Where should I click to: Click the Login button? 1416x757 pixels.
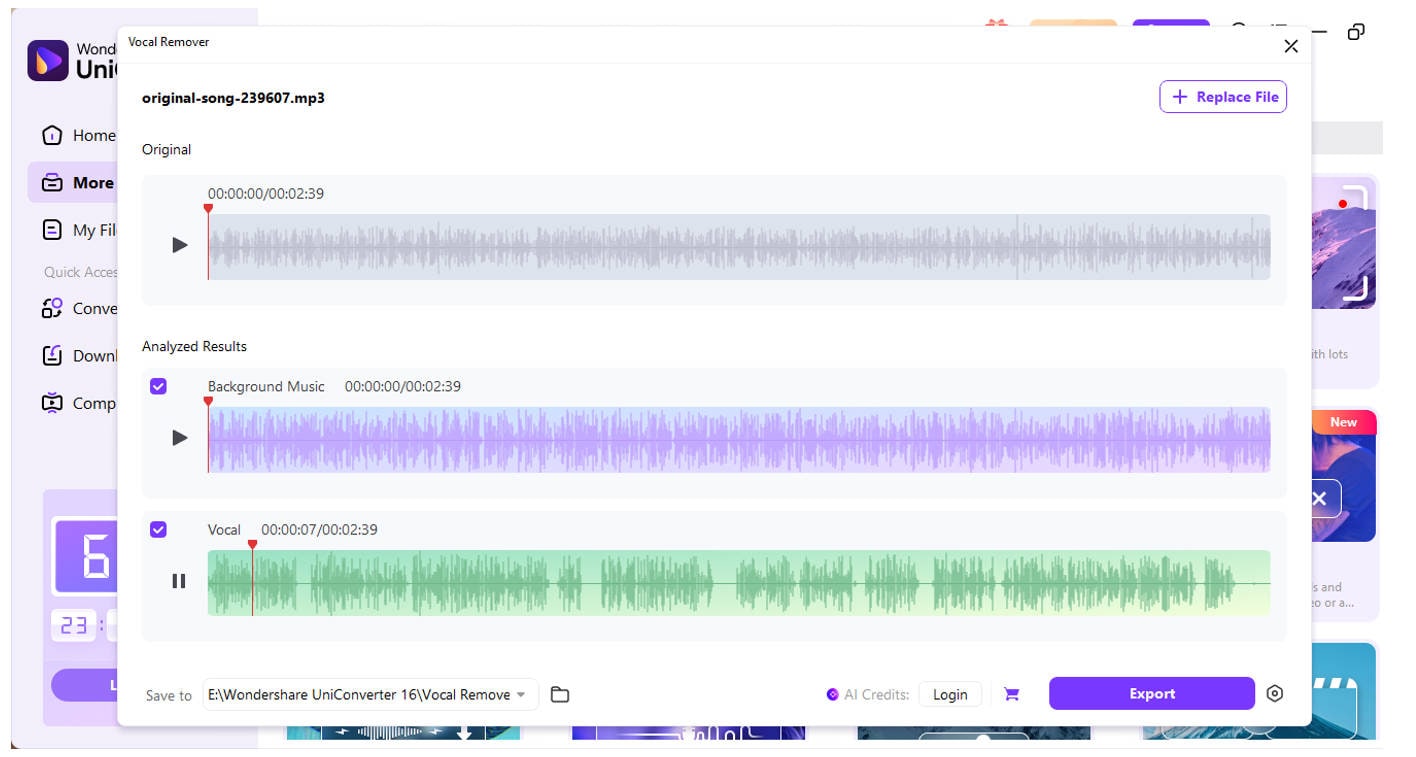pos(950,694)
